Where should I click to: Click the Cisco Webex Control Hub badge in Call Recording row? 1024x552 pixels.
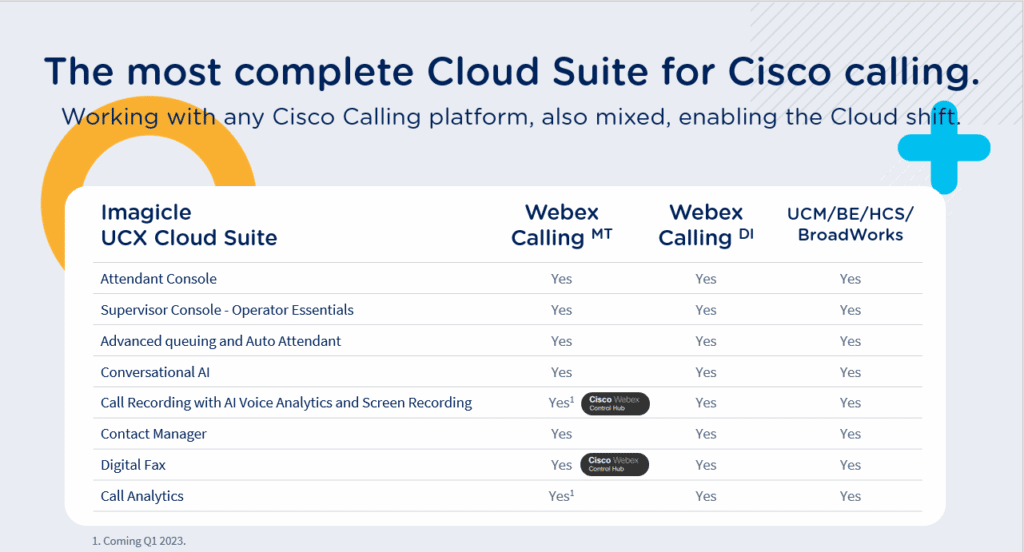point(614,403)
